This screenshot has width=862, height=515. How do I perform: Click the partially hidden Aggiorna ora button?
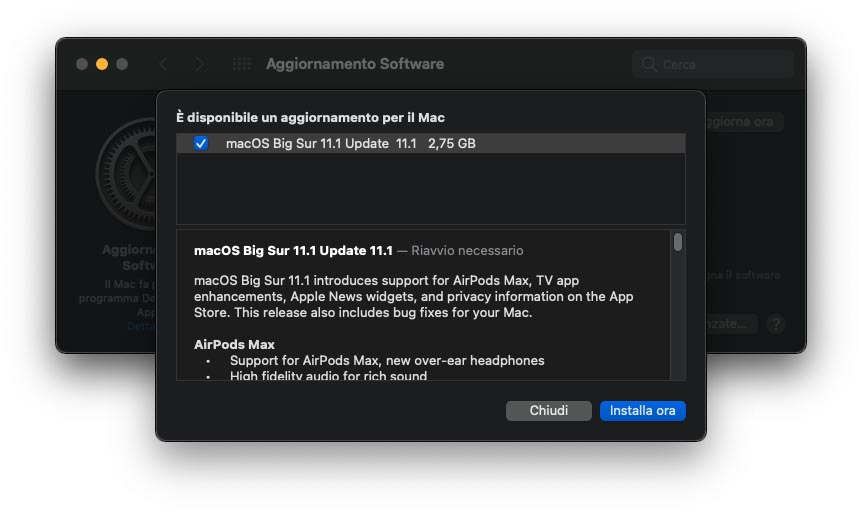pyautogui.click(x=743, y=122)
